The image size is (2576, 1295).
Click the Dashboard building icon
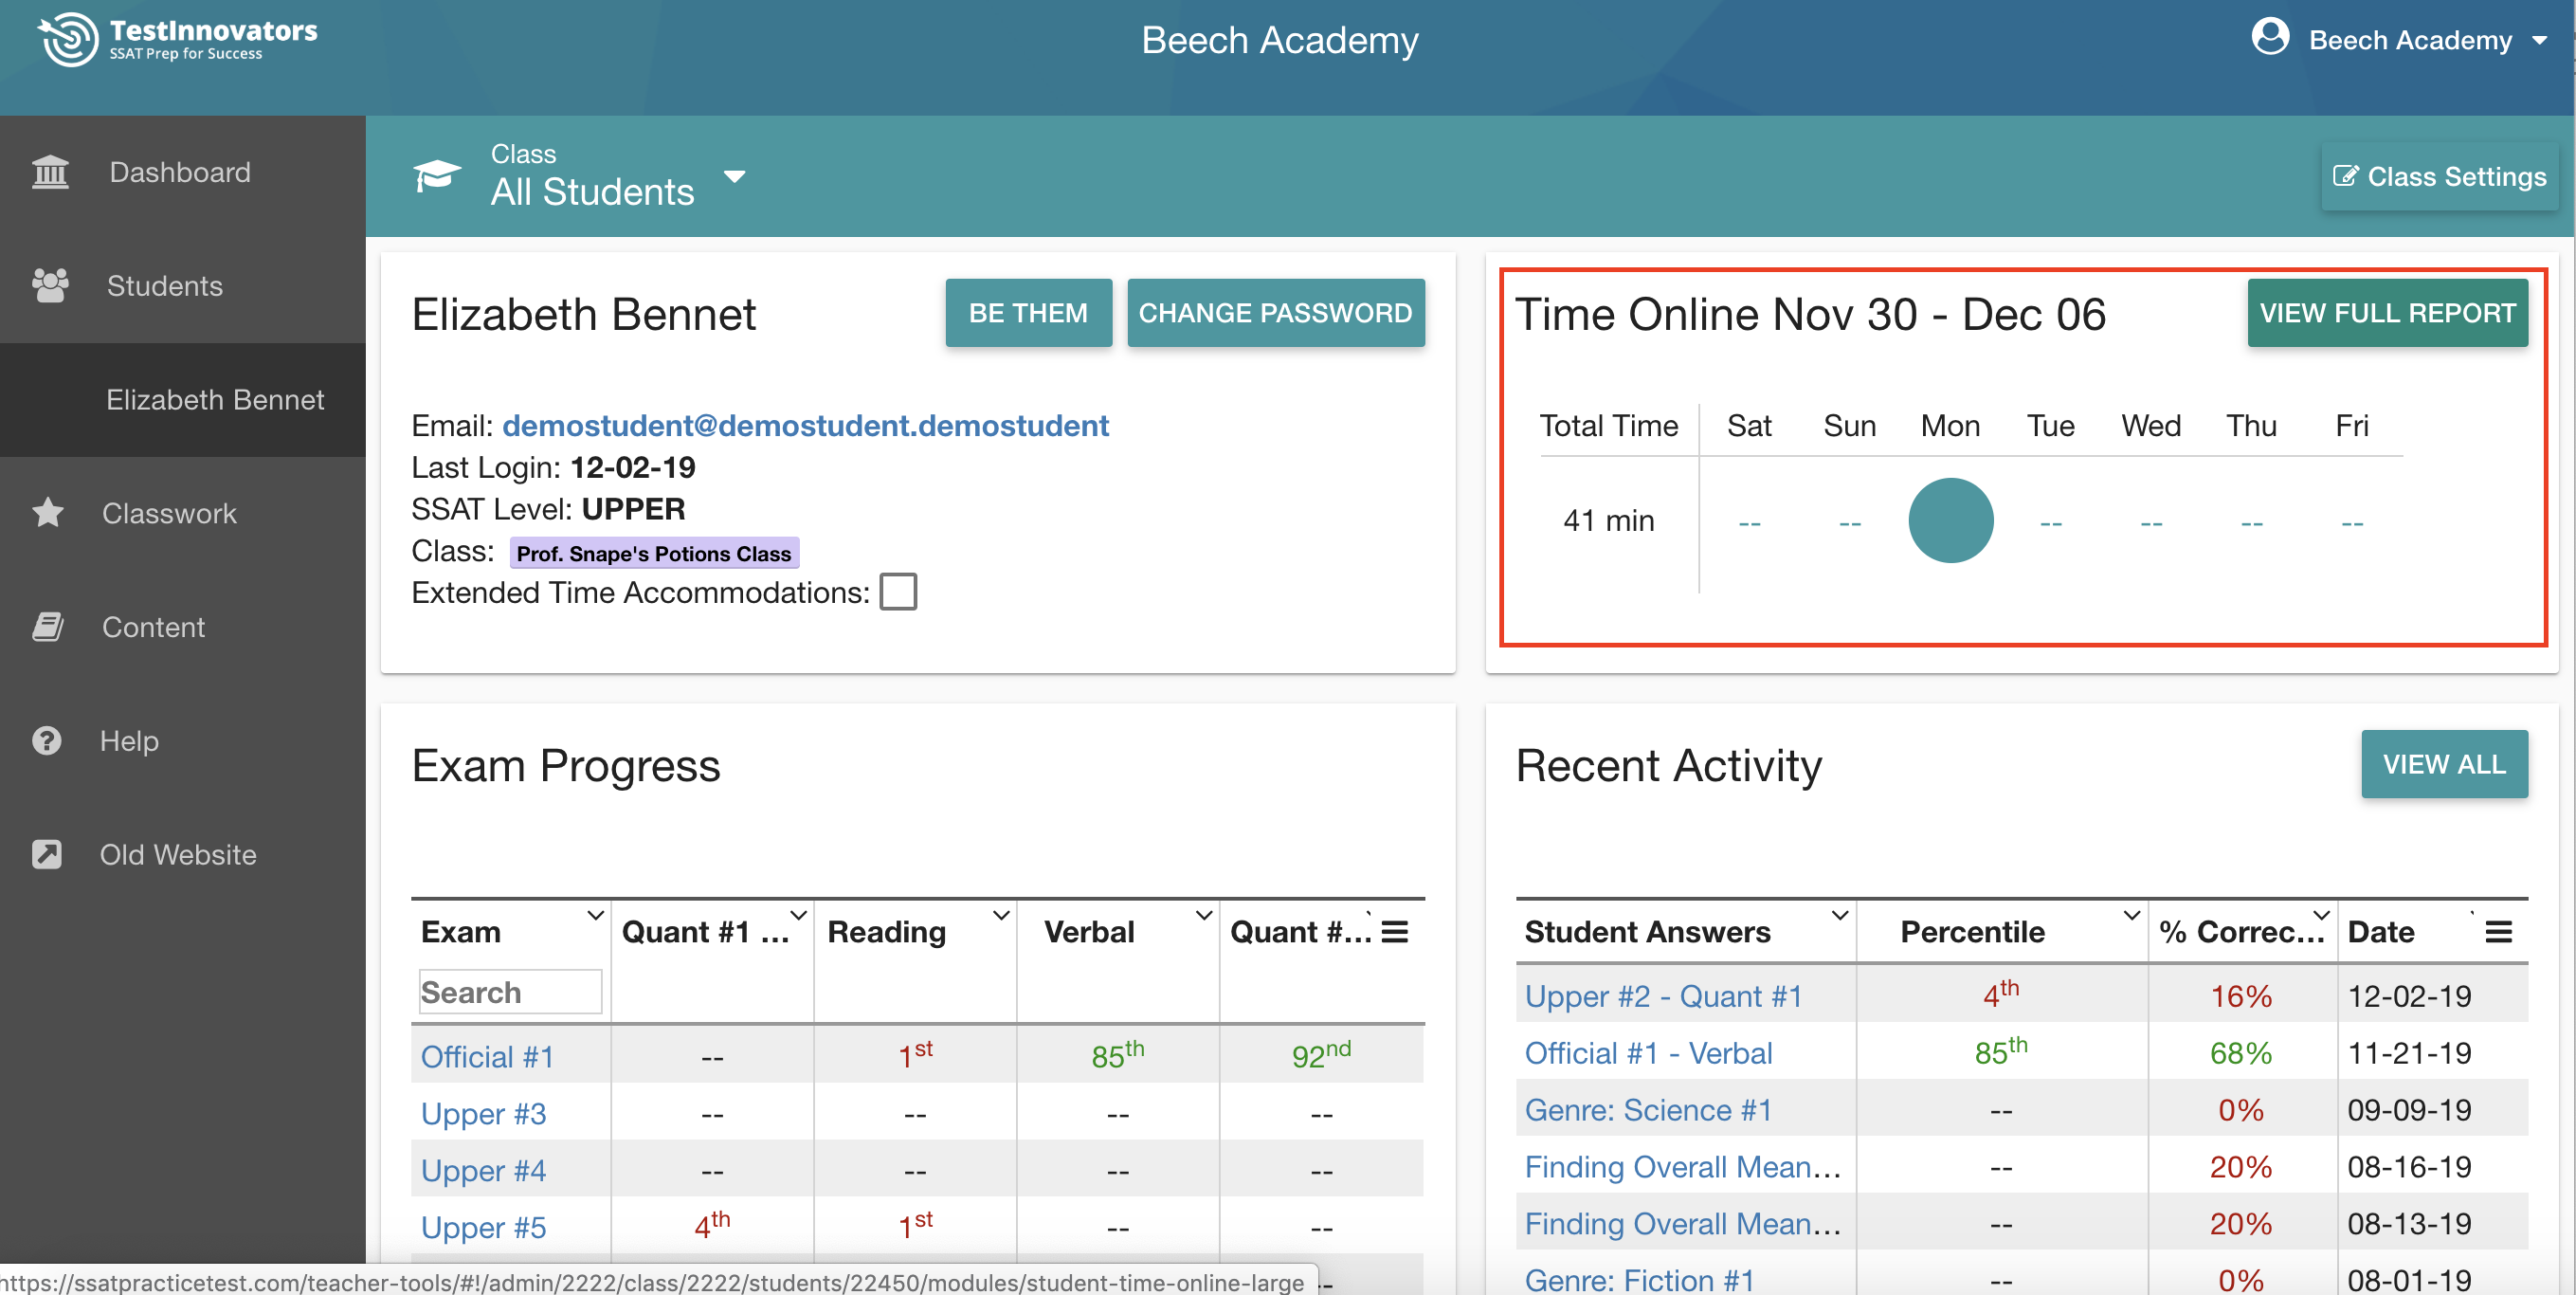50,172
